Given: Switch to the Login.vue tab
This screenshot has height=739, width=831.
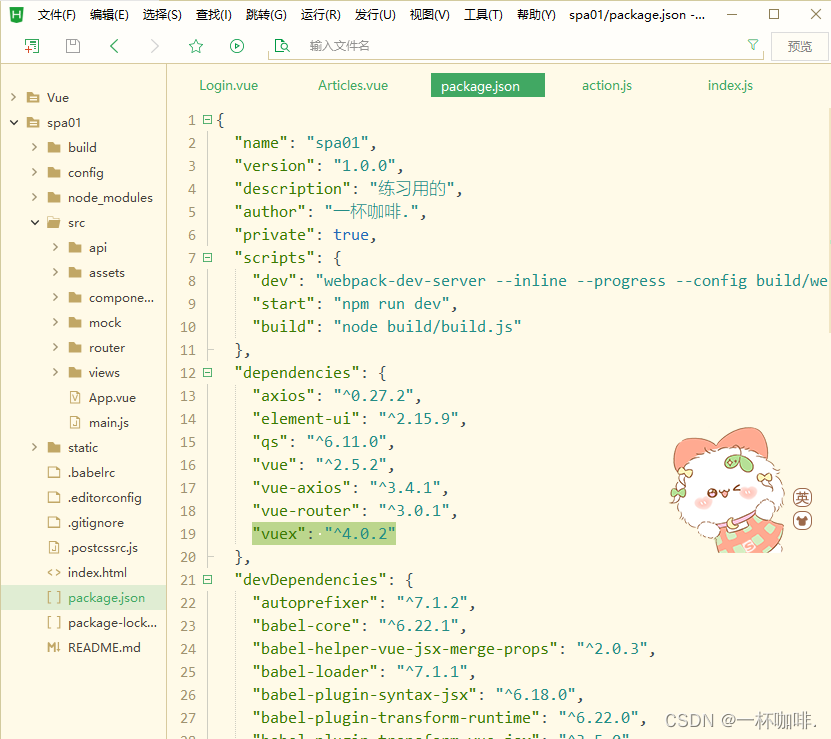Looking at the screenshot, I should (x=228, y=85).
